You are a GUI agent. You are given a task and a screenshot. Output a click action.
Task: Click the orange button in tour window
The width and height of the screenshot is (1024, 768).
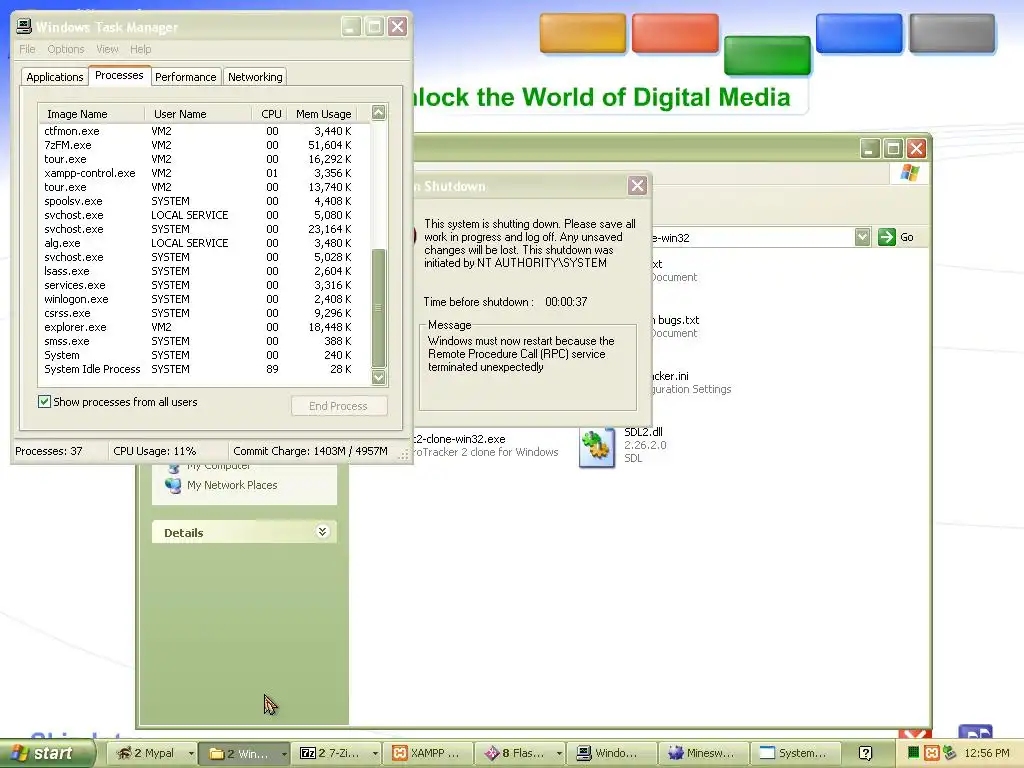pyautogui.click(x=583, y=33)
